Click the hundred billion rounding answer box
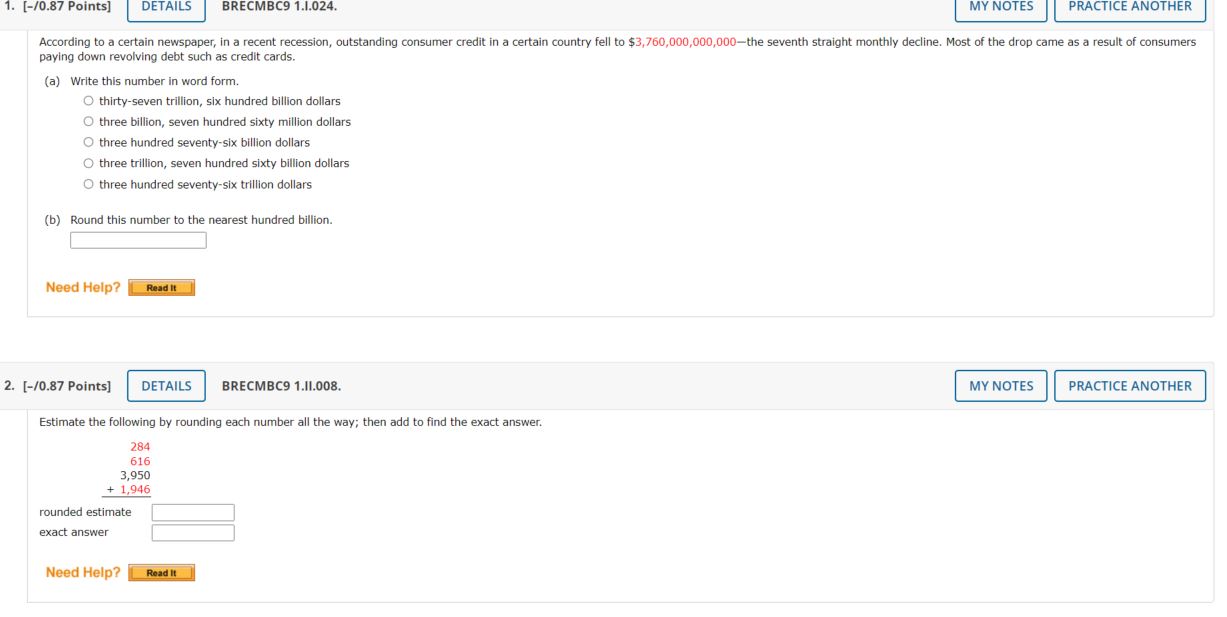The image size is (1227, 617). [x=138, y=239]
